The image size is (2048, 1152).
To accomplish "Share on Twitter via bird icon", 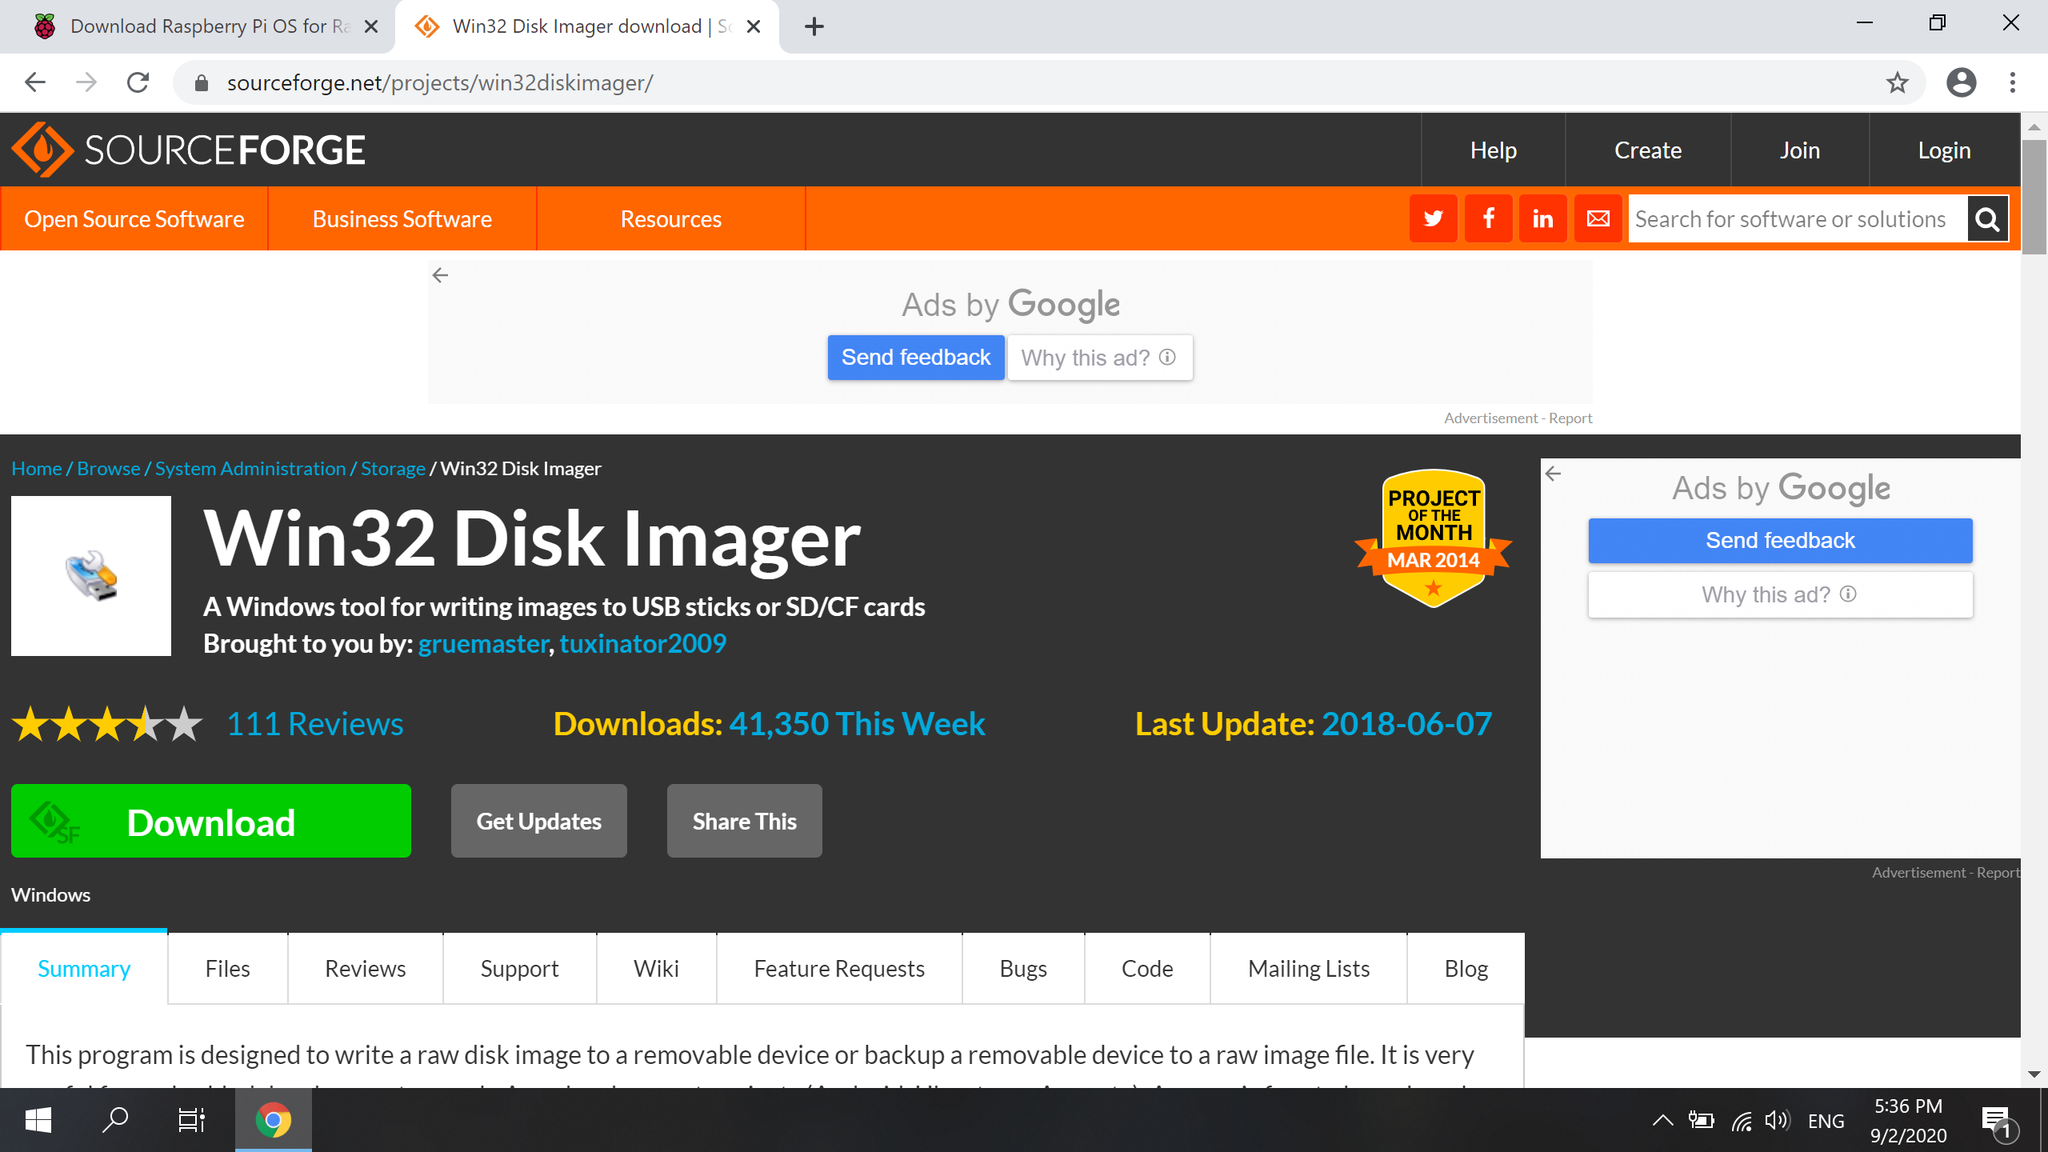I will 1433,219.
